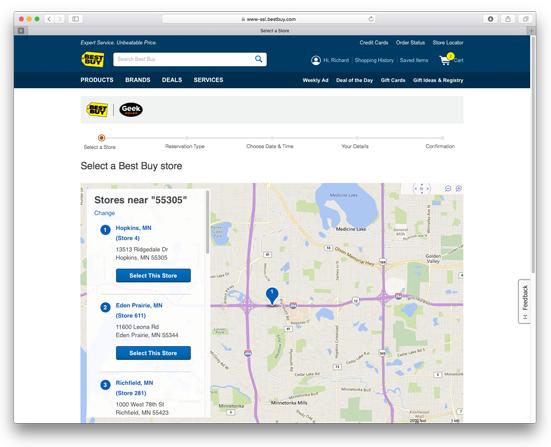Open Deal of the Day
The height and width of the screenshot is (447, 551).
354,80
